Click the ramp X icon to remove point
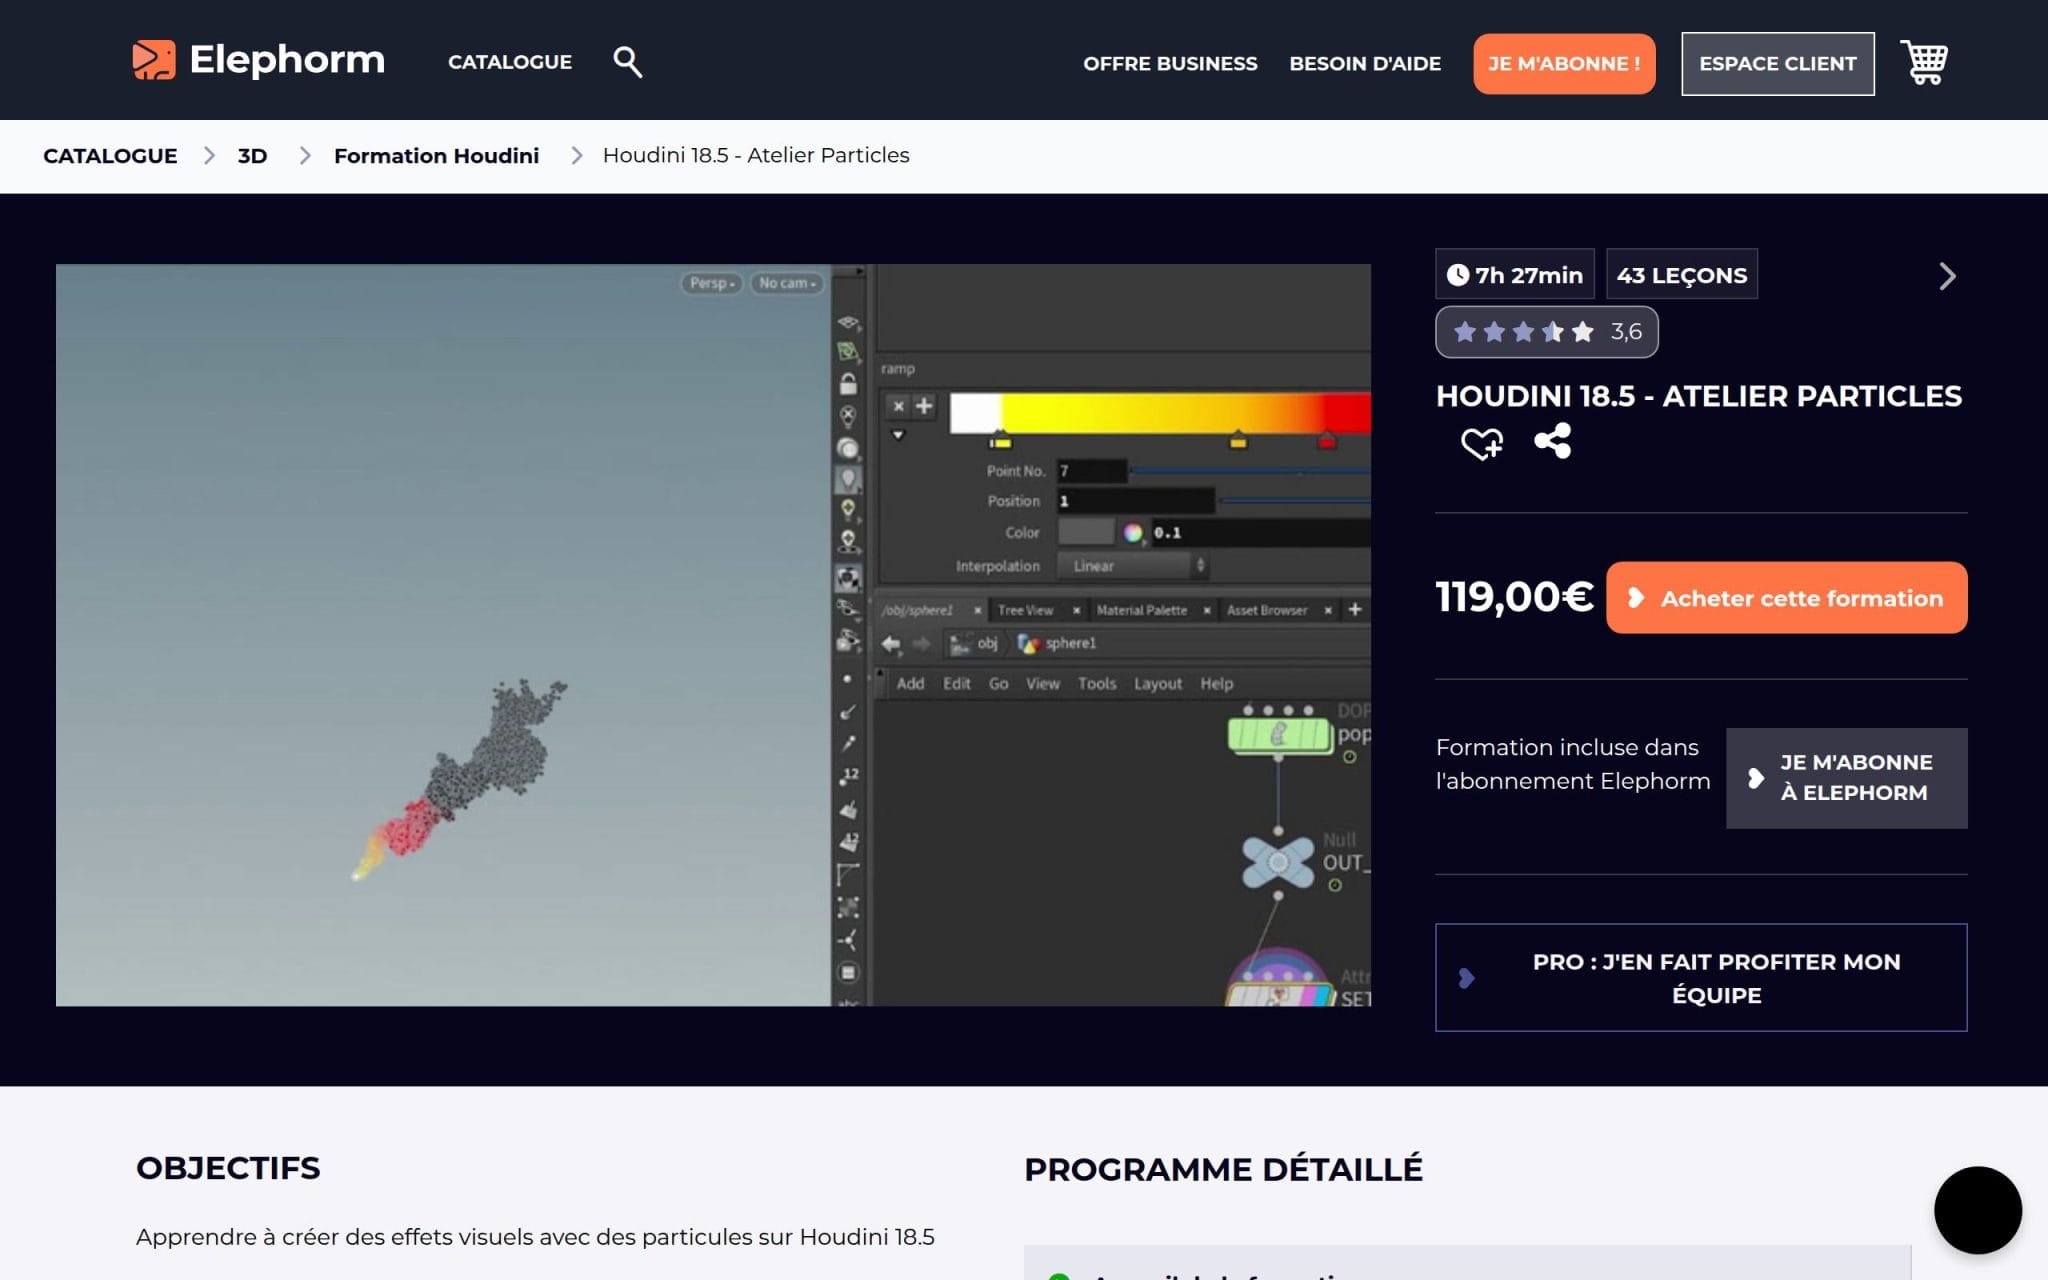 click(898, 406)
